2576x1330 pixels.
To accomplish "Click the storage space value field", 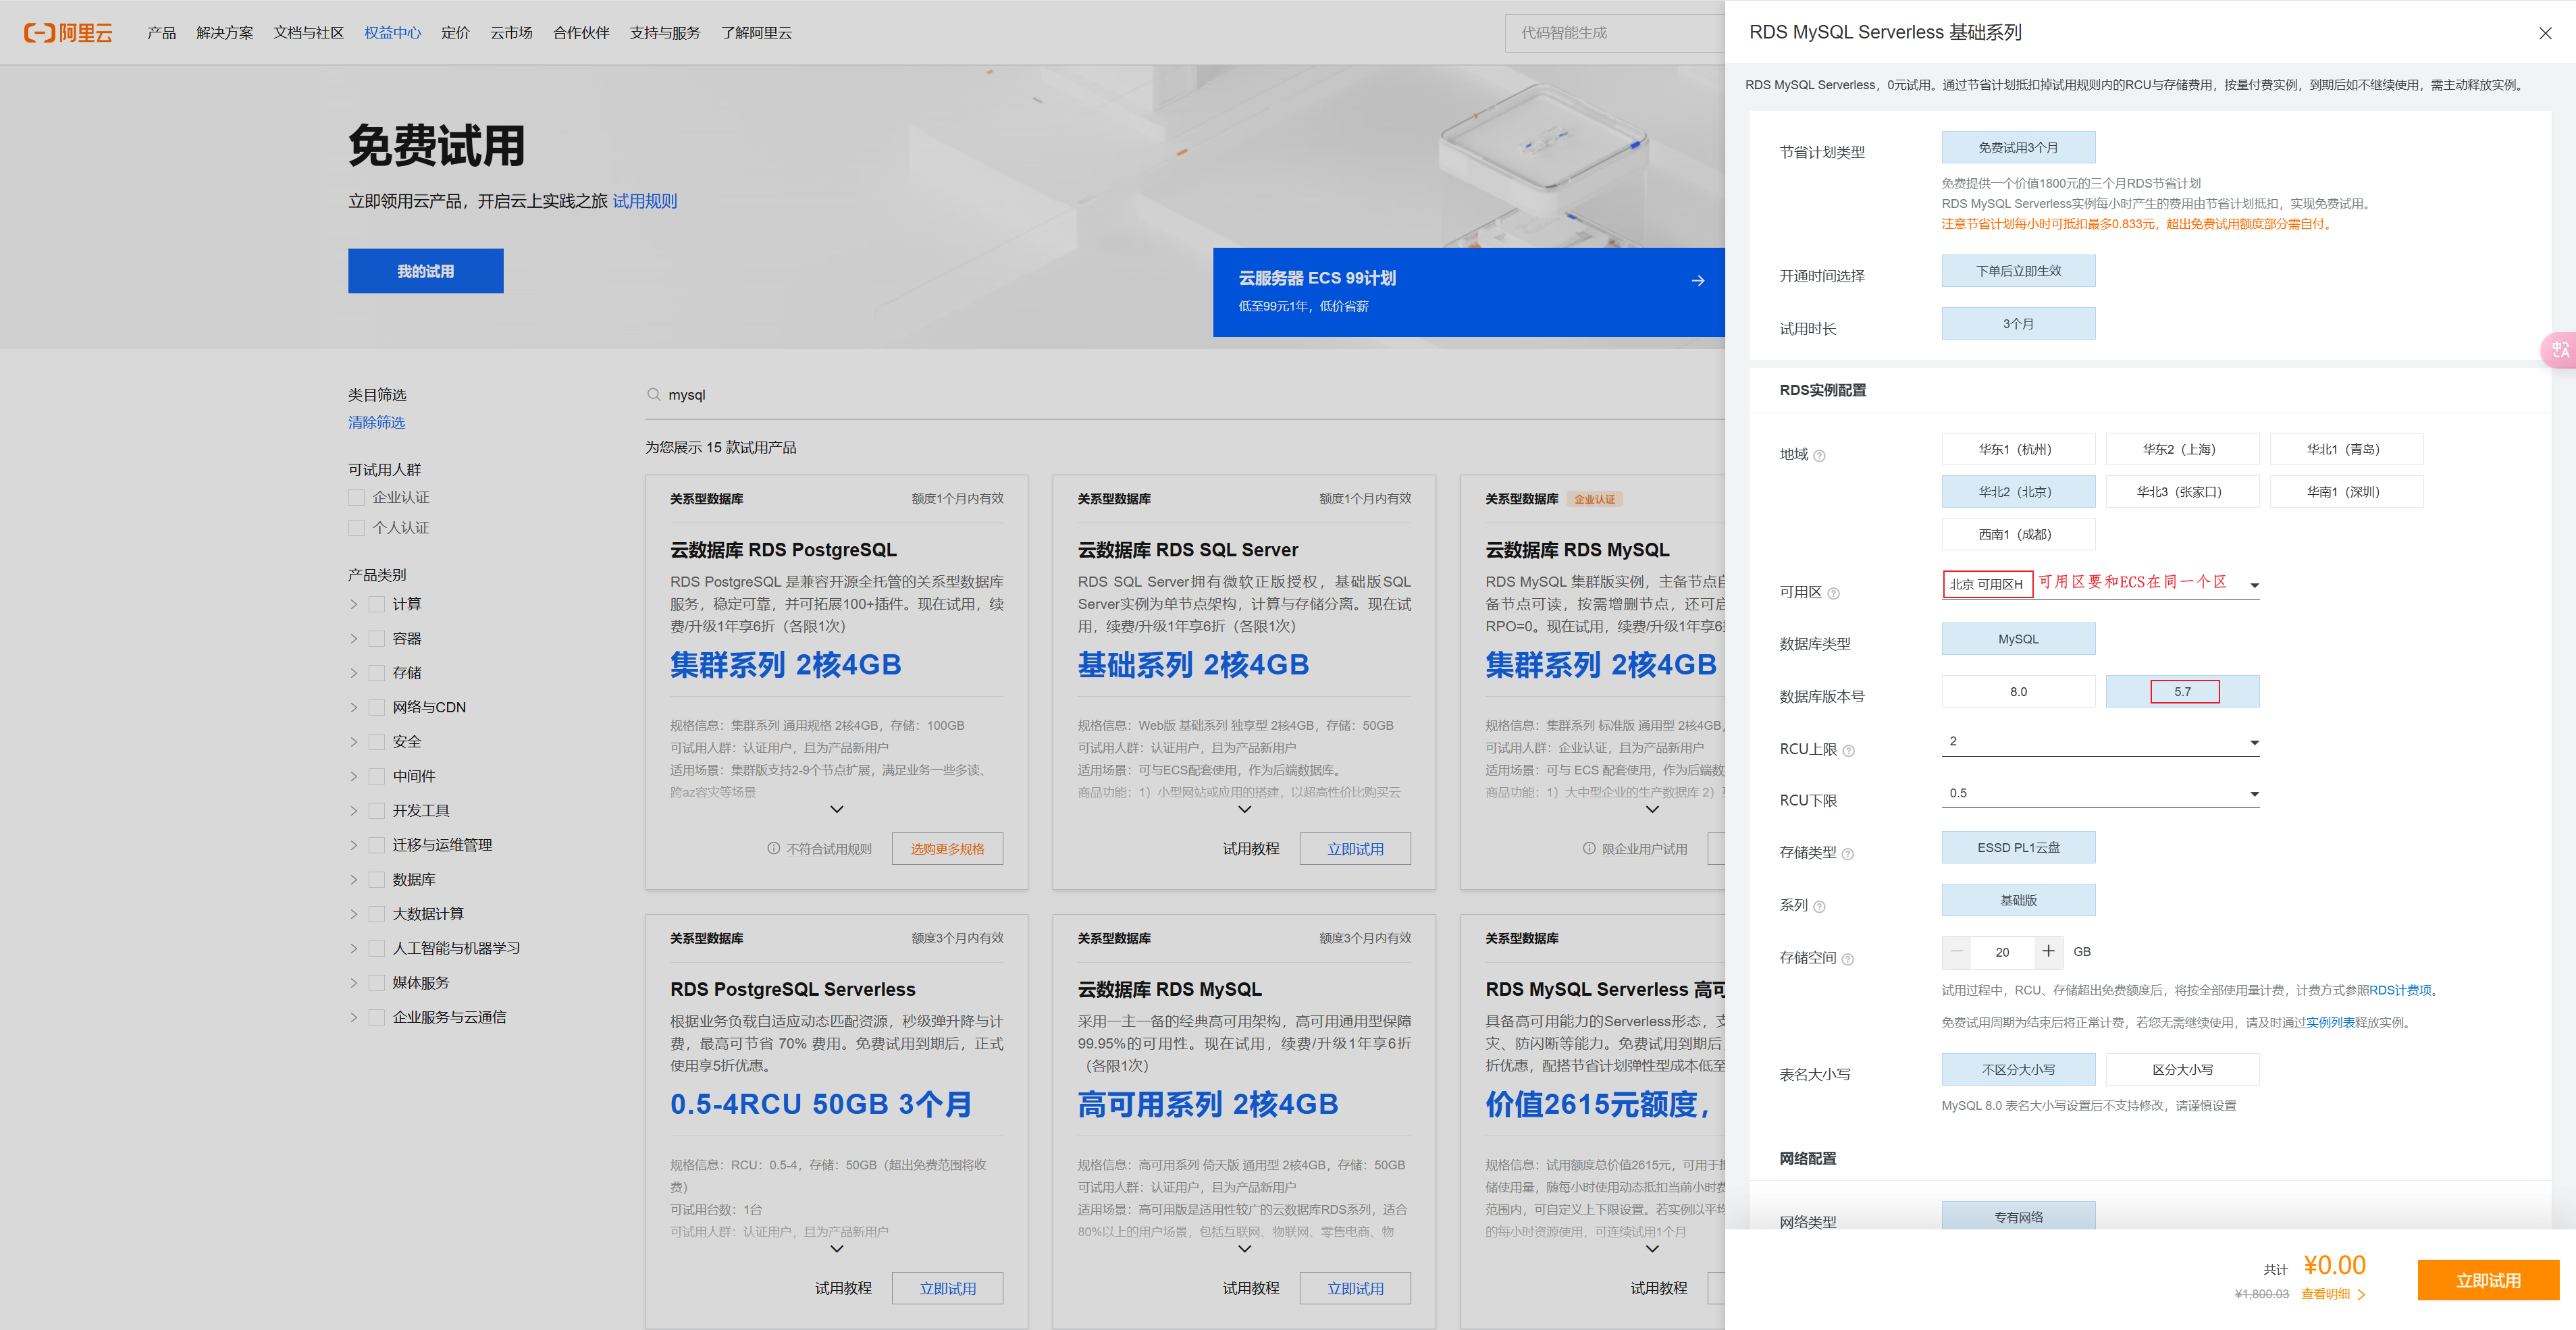I will coord(2002,952).
